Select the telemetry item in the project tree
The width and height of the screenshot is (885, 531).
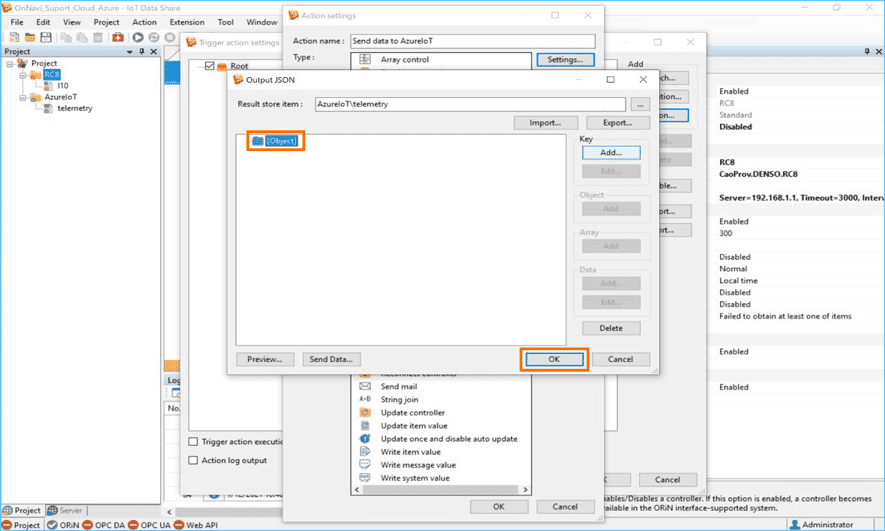(x=75, y=108)
